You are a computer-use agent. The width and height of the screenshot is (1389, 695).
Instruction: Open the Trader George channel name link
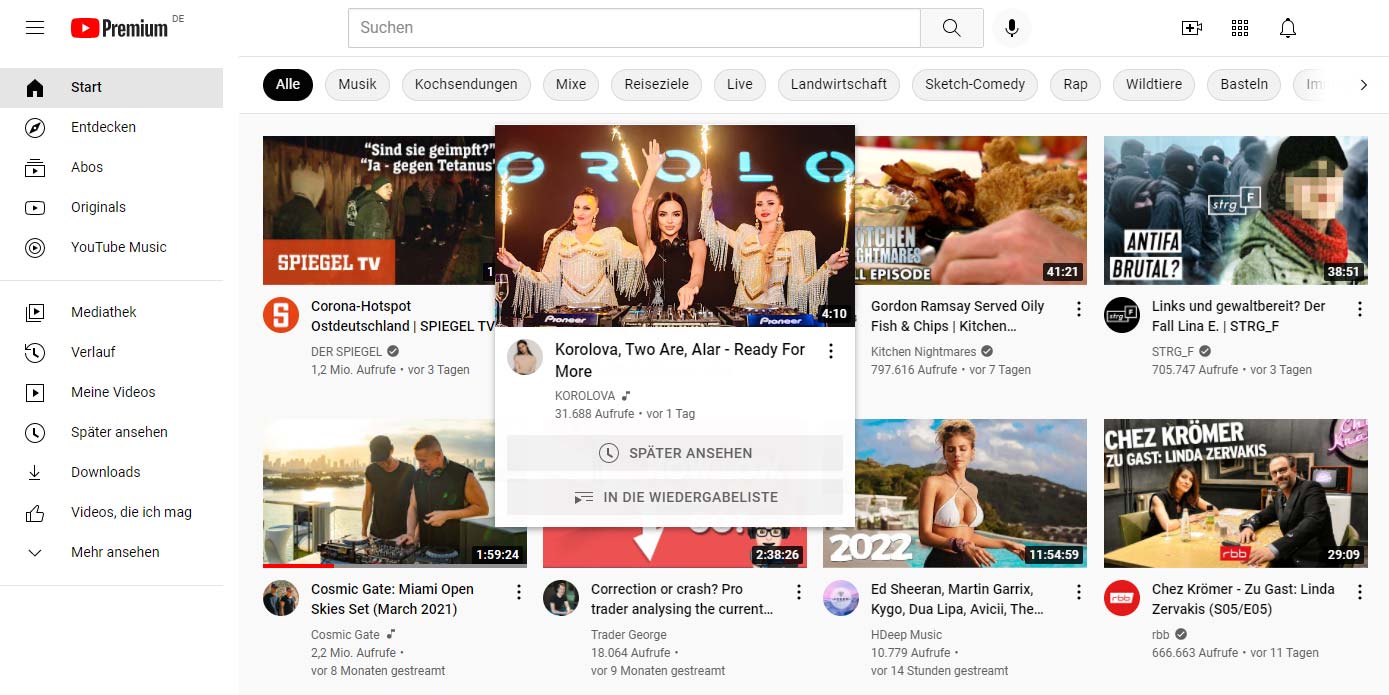coord(628,634)
